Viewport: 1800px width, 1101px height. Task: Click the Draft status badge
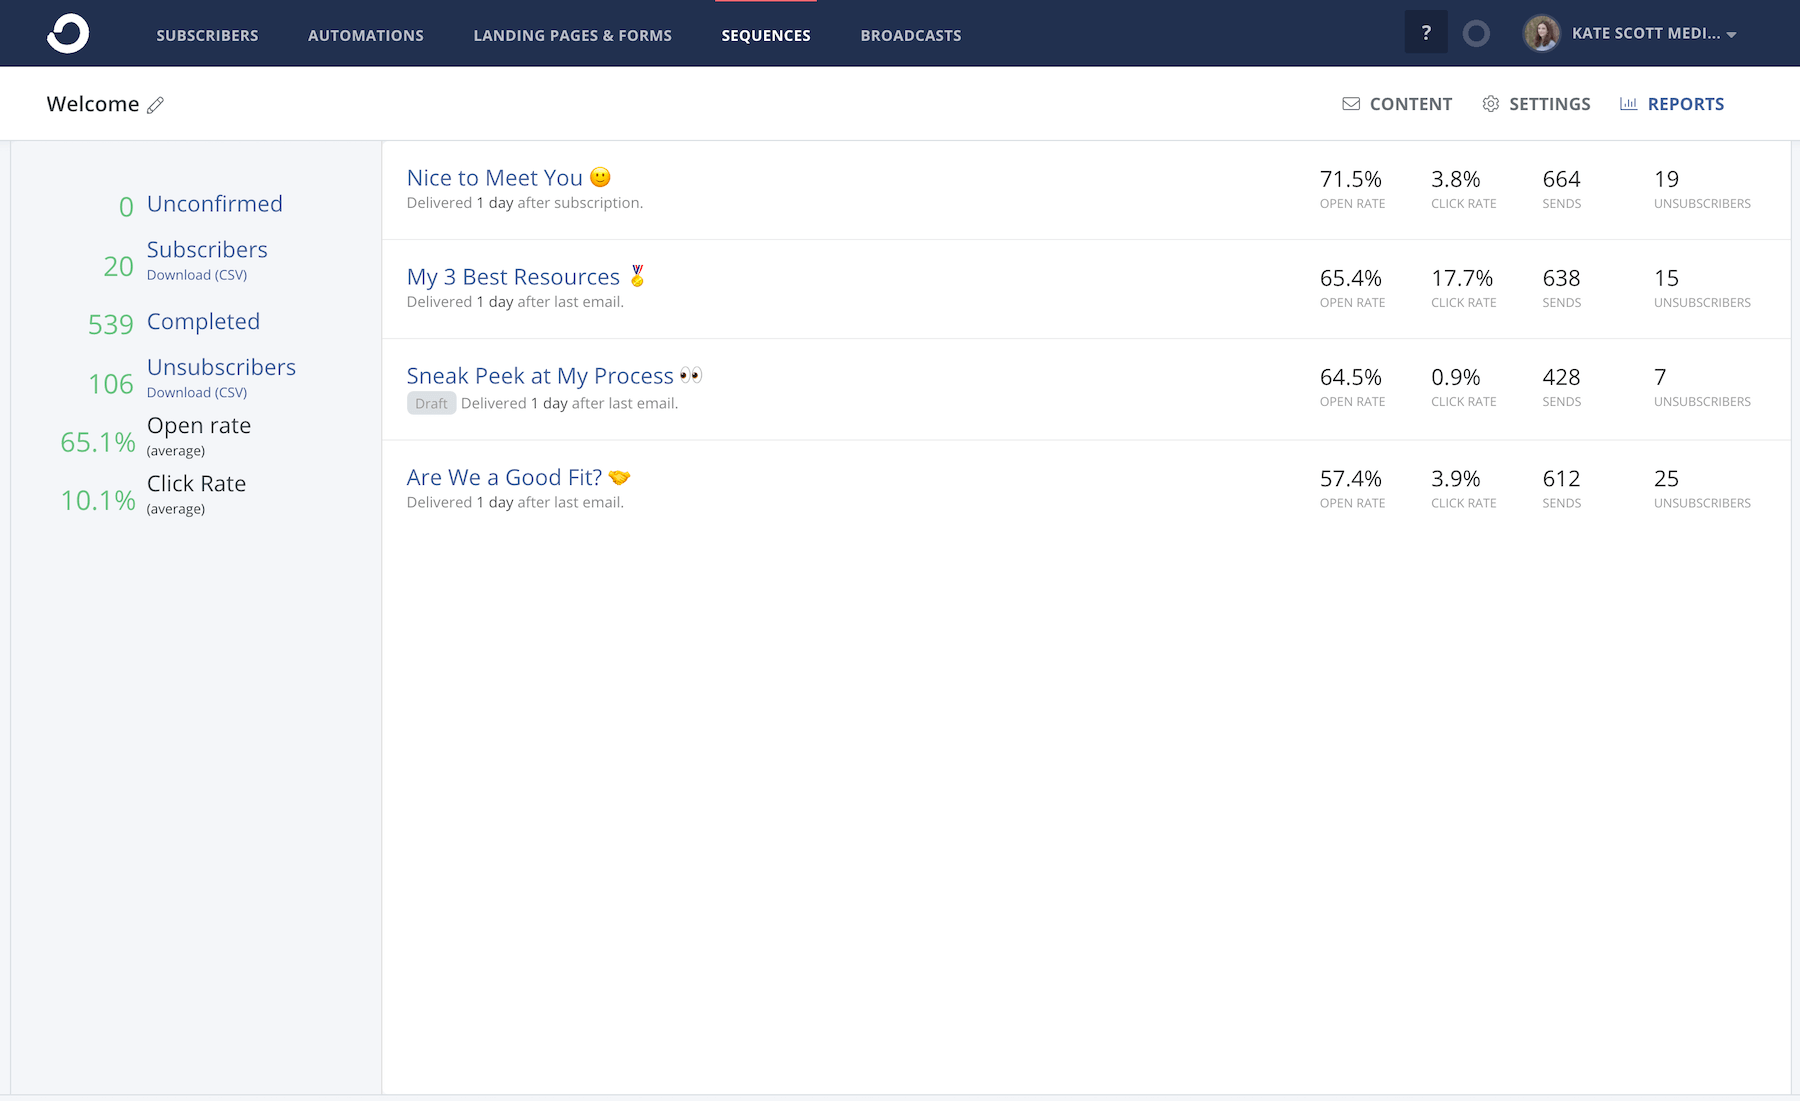(431, 402)
